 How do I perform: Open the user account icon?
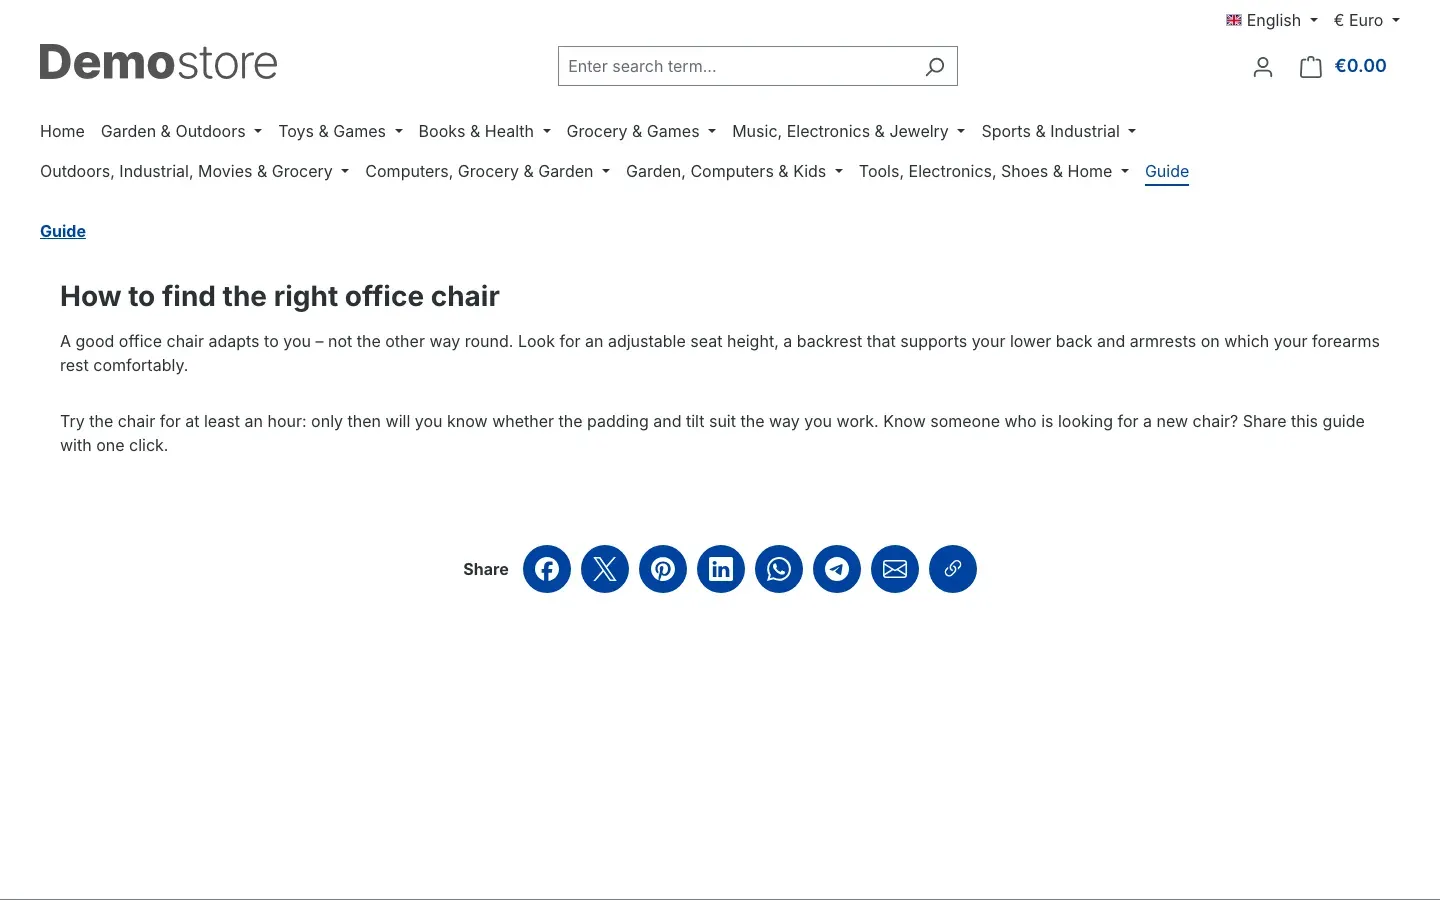1263,66
